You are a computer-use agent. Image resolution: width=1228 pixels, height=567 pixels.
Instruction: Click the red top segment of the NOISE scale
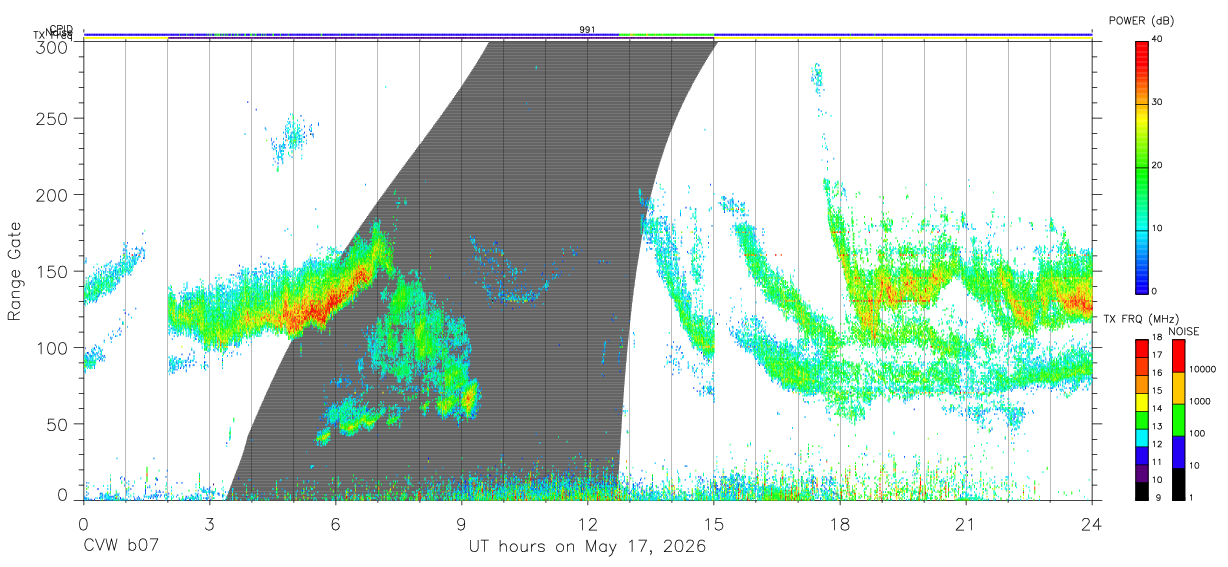(x=1178, y=356)
